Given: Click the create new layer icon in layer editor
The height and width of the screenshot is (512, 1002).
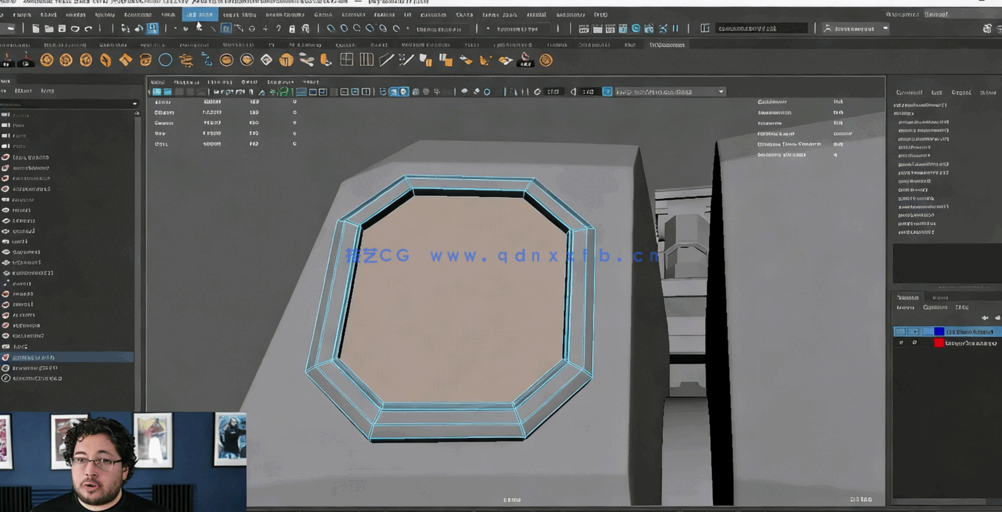Looking at the screenshot, I should click(984, 318).
